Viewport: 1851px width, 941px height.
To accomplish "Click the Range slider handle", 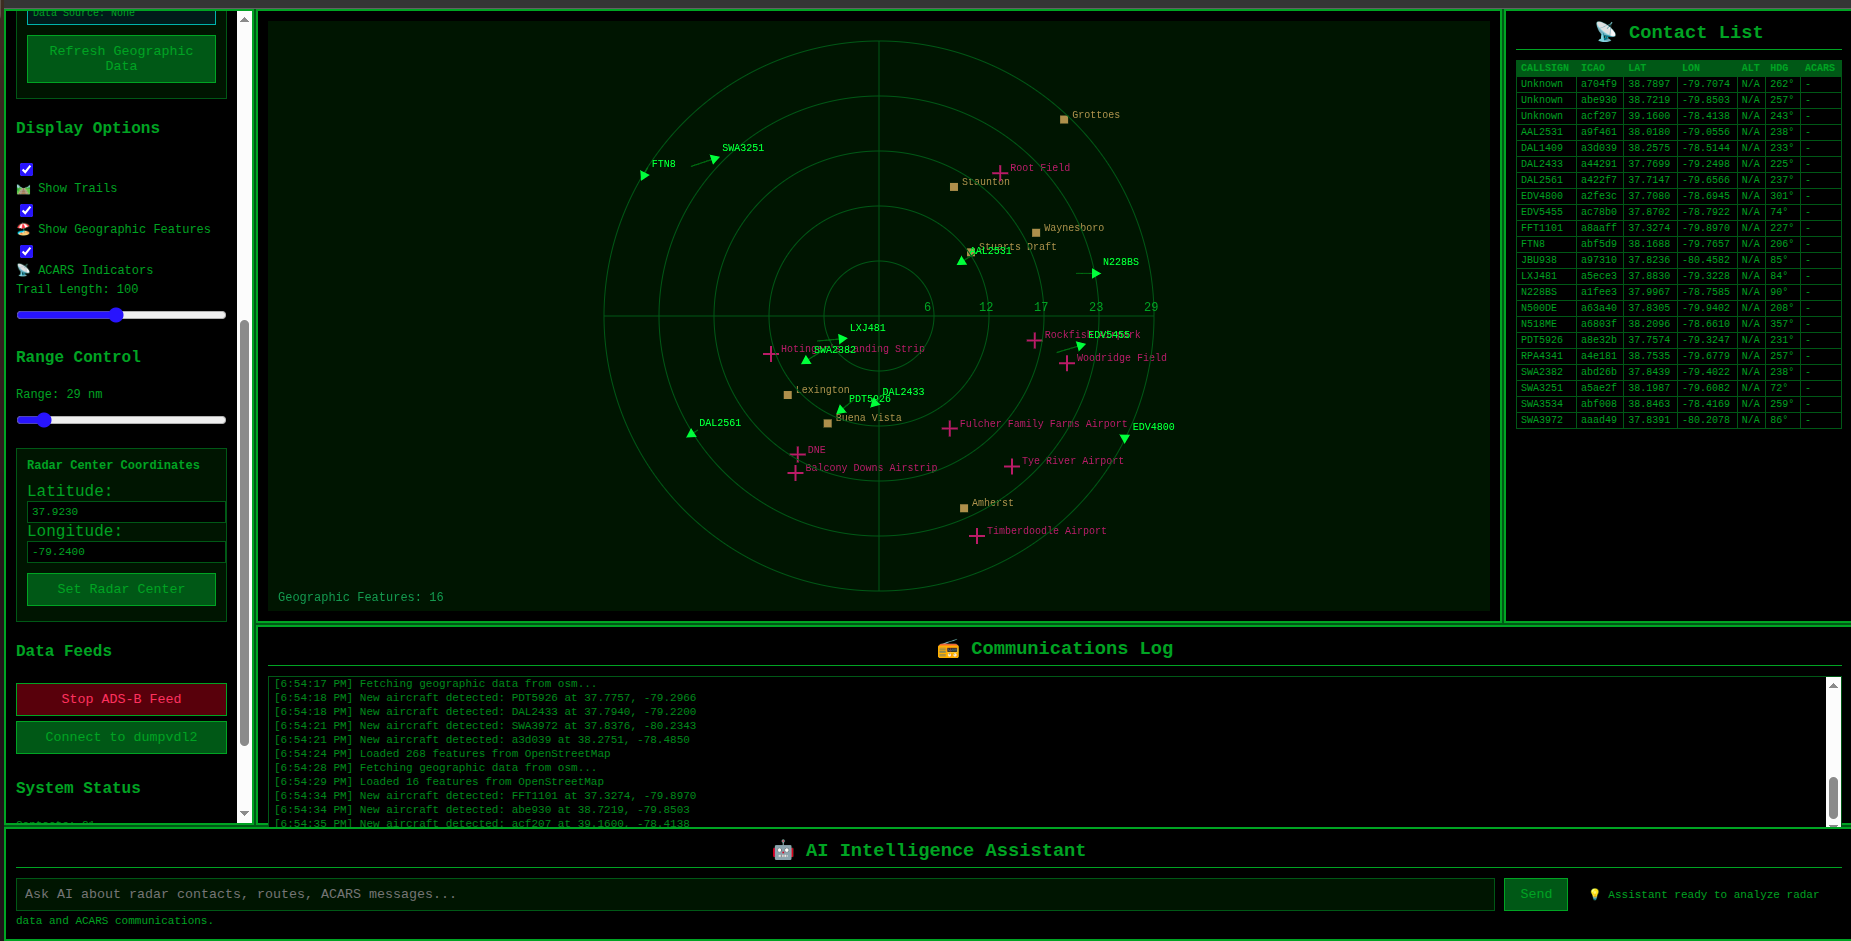I will click(x=44, y=420).
